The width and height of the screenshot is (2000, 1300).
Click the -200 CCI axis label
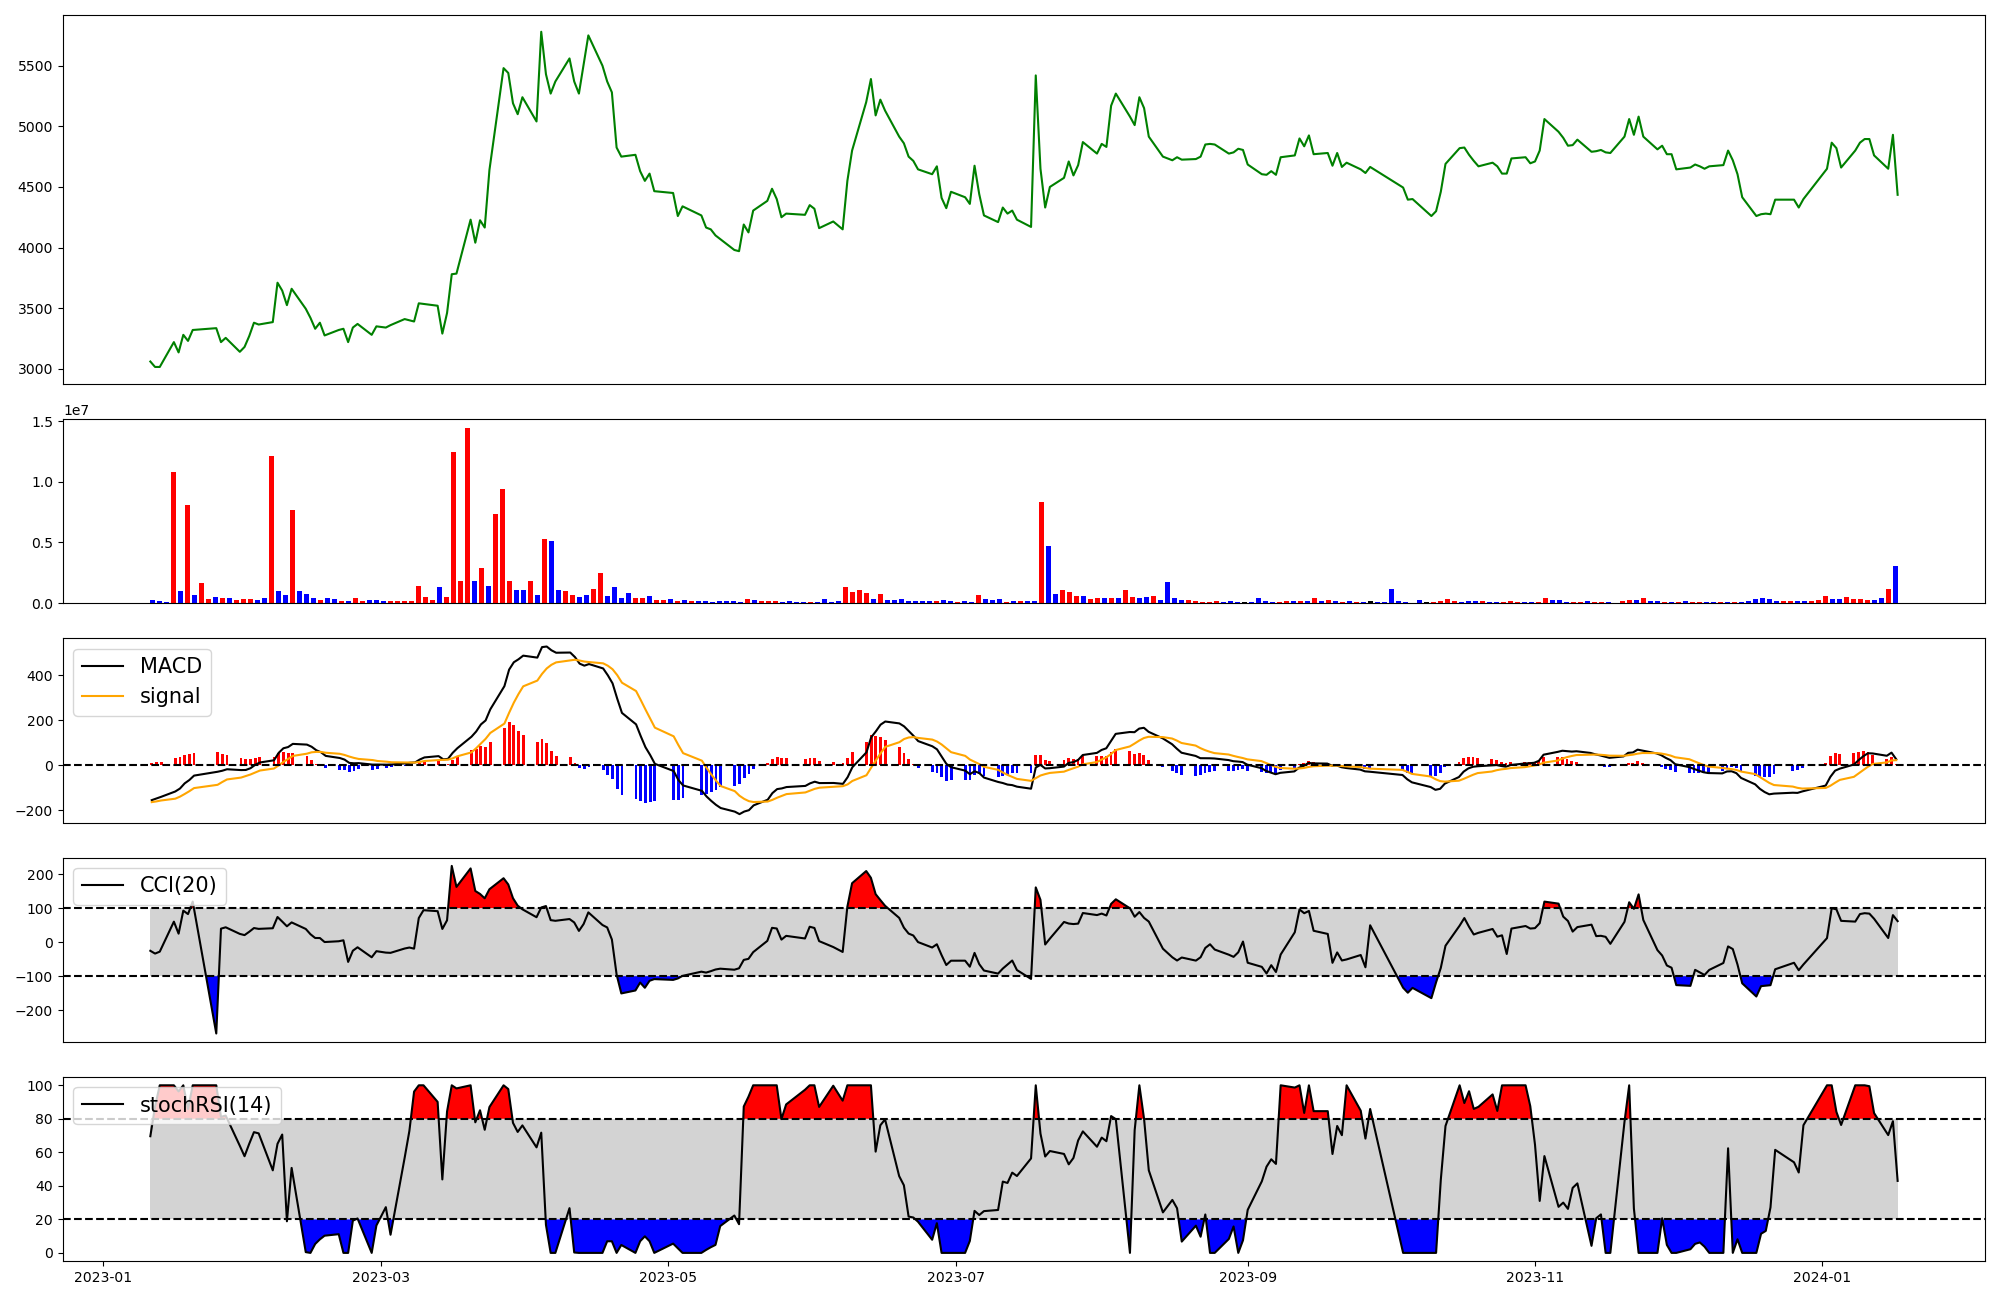(x=34, y=1011)
